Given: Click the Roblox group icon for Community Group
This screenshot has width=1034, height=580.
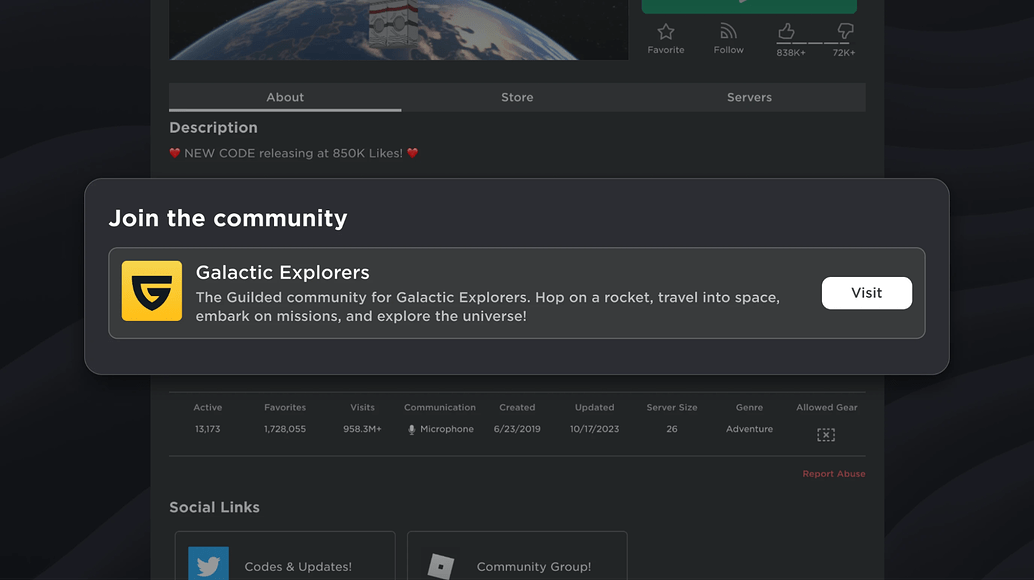Looking at the screenshot, I should pos(439,564).
